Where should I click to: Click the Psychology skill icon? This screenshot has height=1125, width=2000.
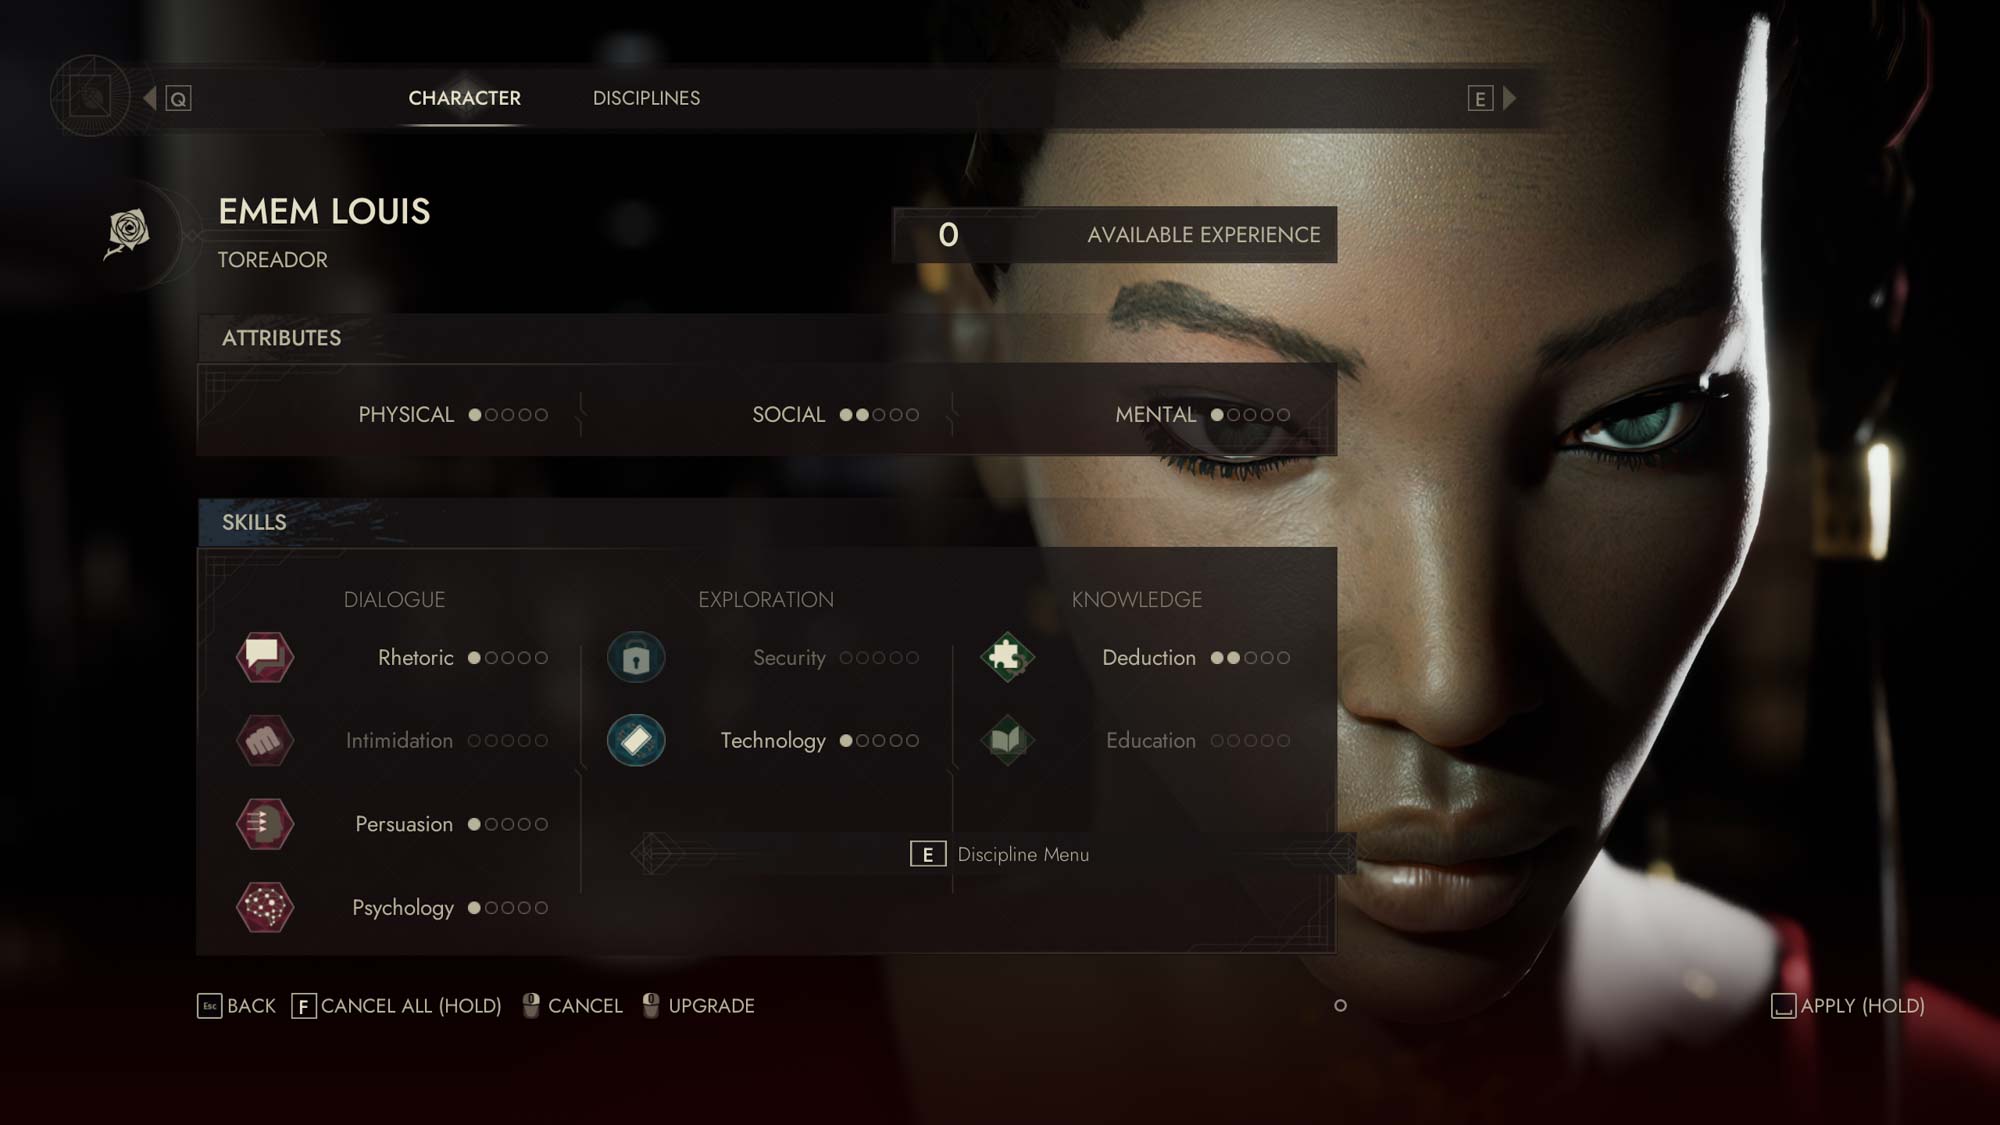pos(265,907)
